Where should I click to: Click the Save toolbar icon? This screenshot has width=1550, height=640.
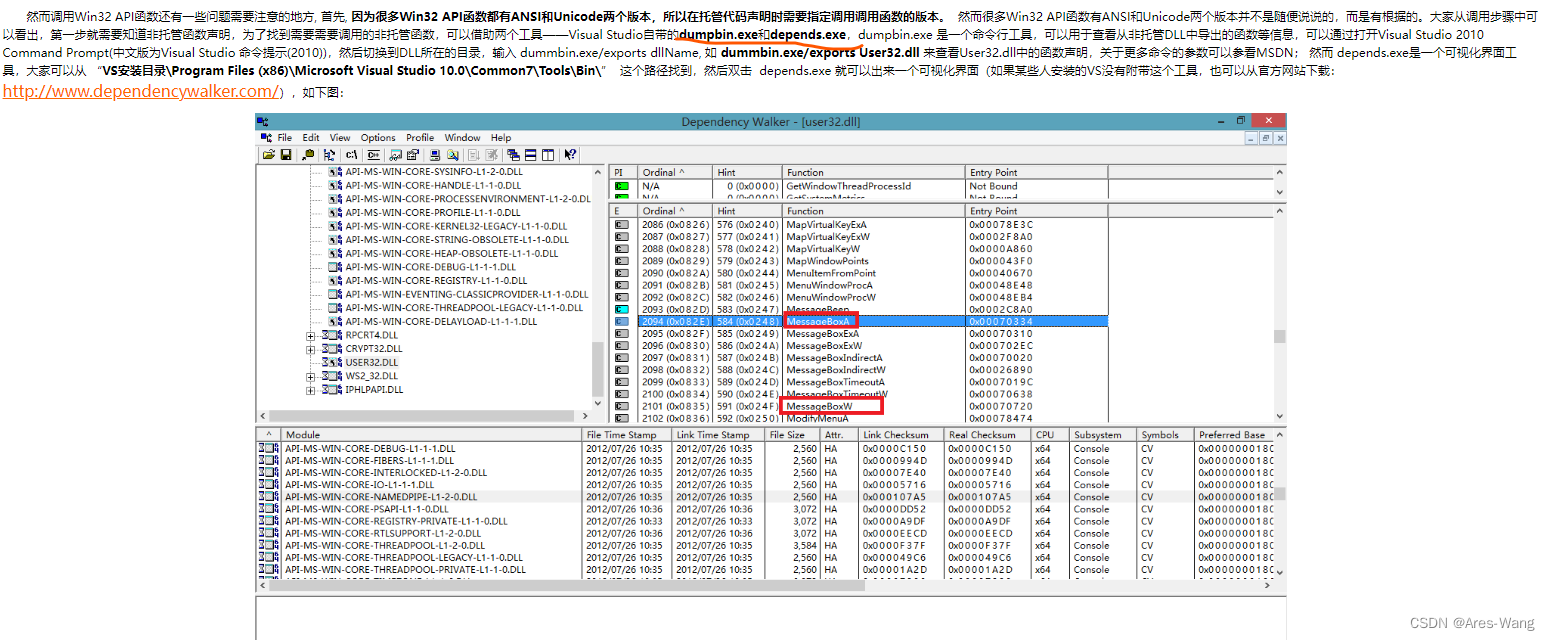[x=286, y=155]
